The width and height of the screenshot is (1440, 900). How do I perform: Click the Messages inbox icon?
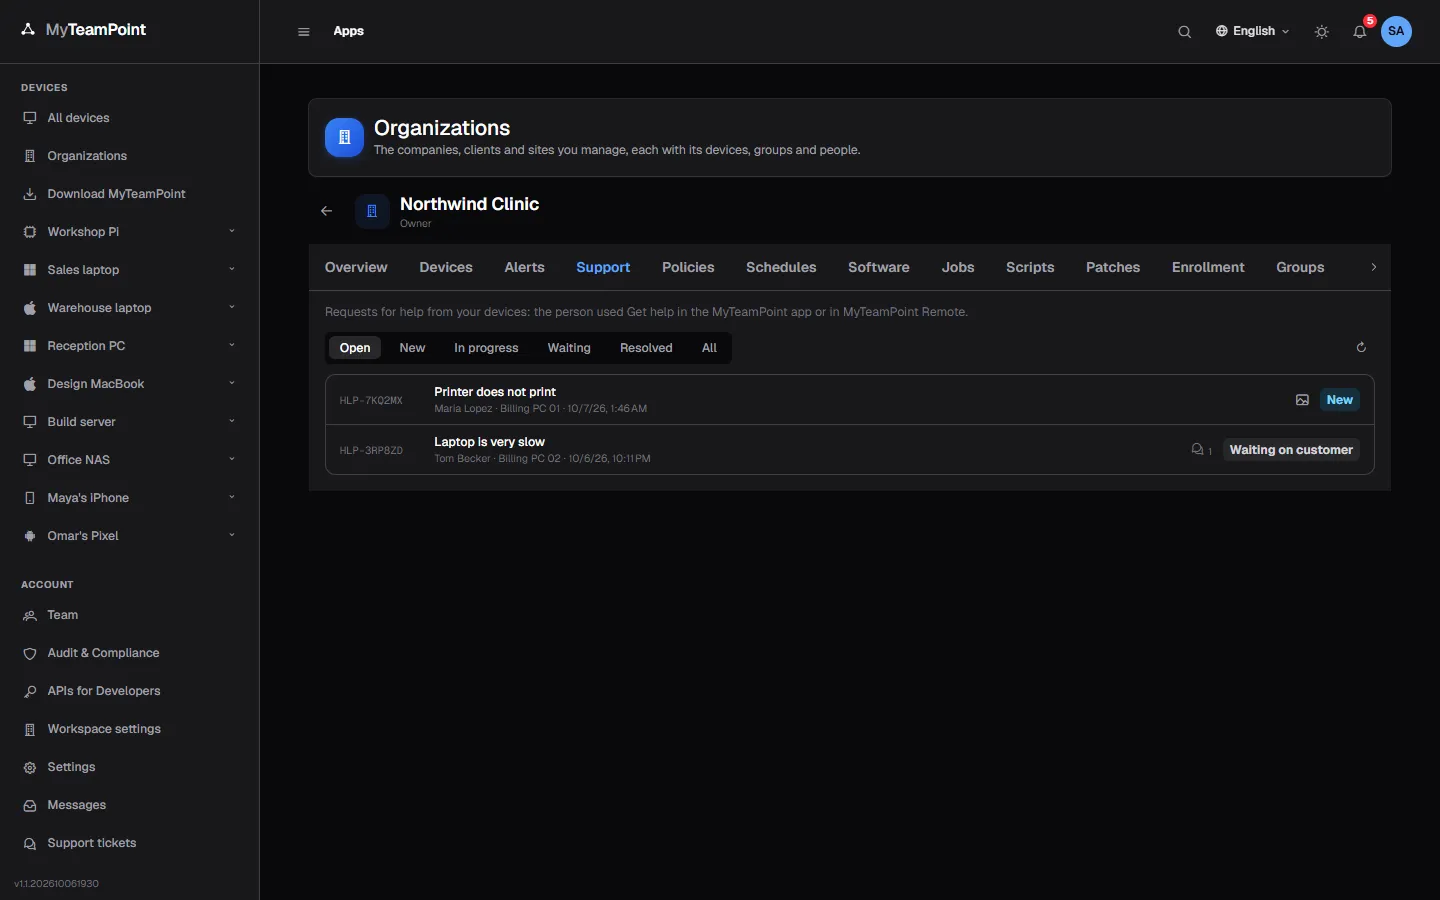tap(30, 805)
